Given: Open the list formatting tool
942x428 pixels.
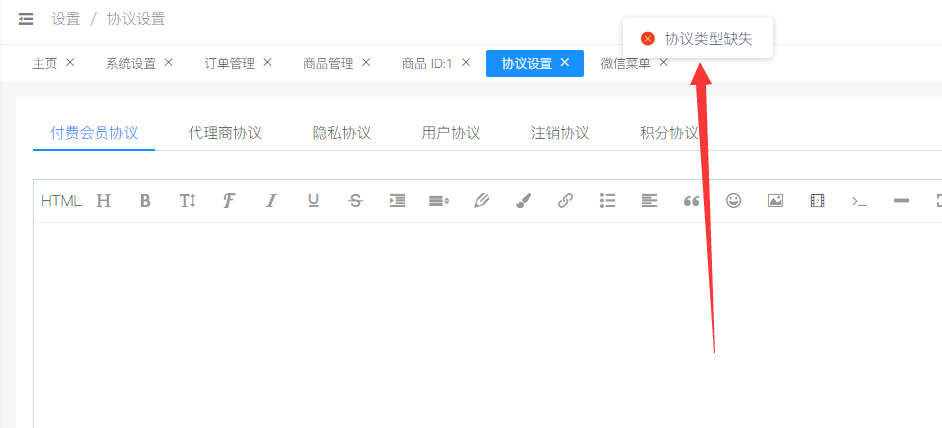Looking at the screenshot, I should [607, 201].
